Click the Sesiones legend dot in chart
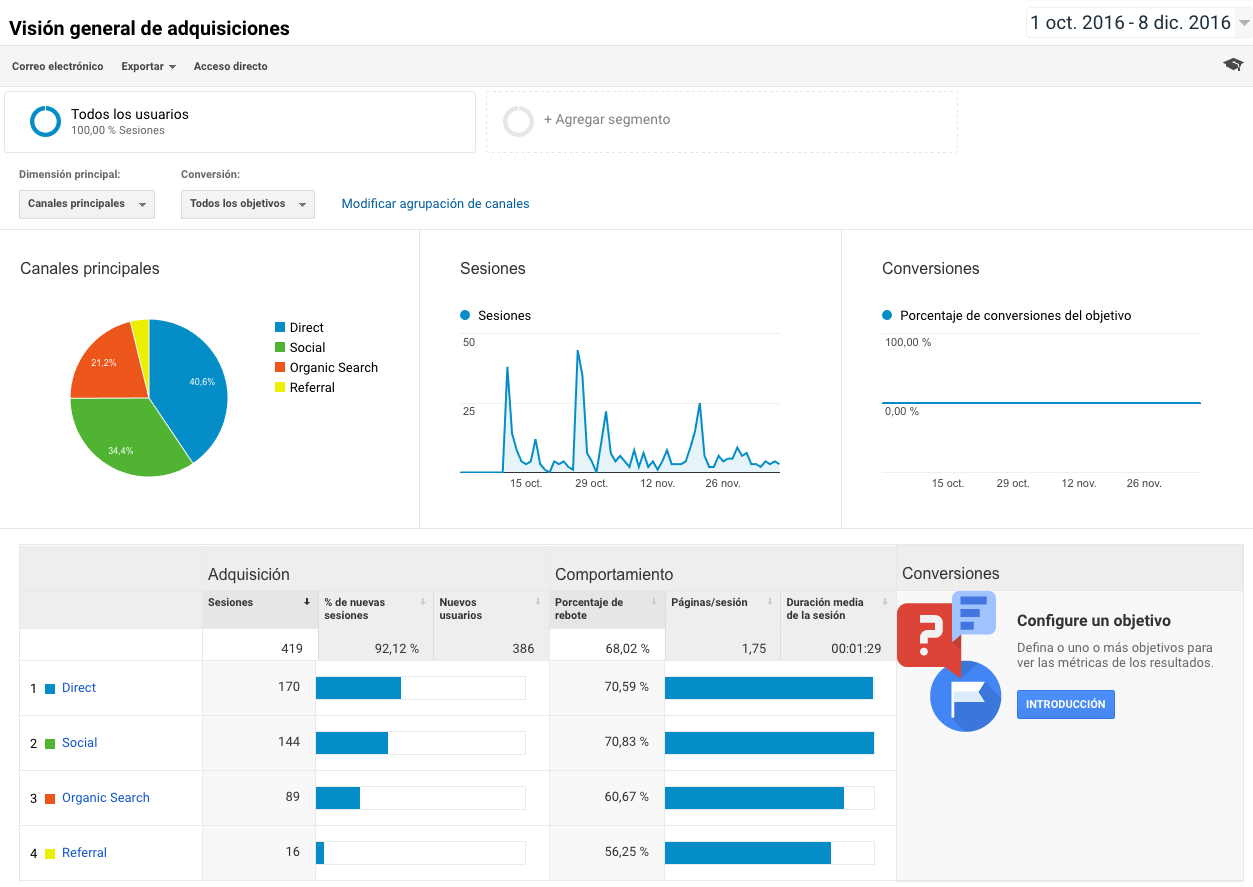The height and width of the screenshot is (887, 1253). pyautogui.click(x=465, y=316)
